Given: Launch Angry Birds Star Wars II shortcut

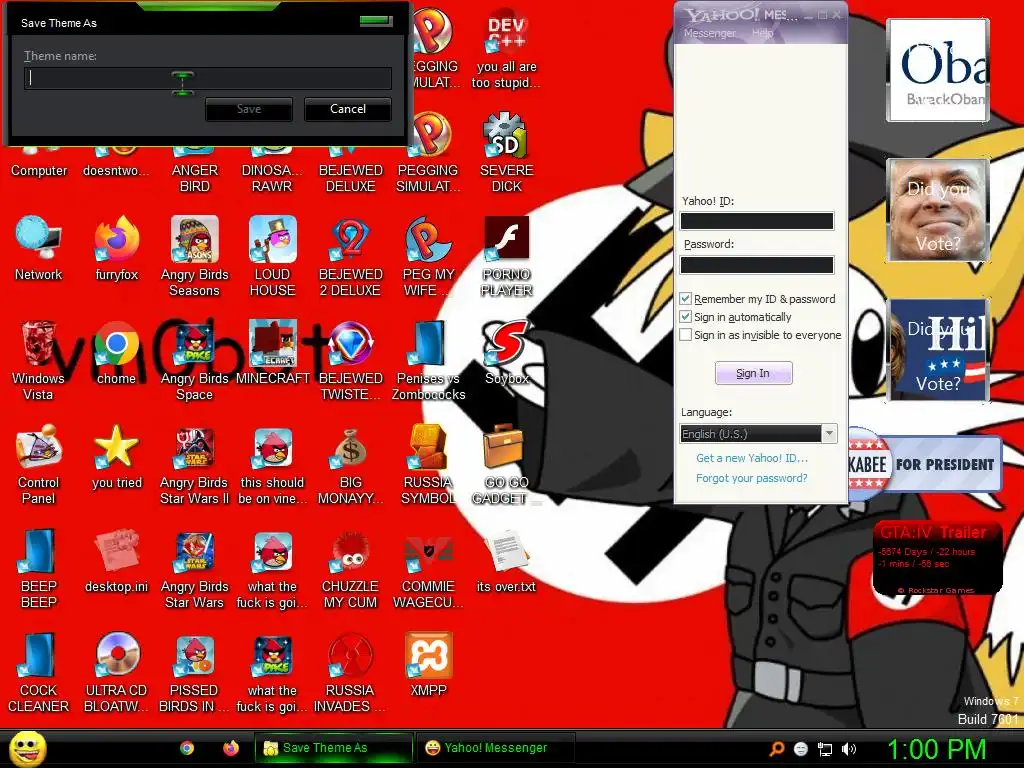Looking at the screenshot, I should coord(195,464).
